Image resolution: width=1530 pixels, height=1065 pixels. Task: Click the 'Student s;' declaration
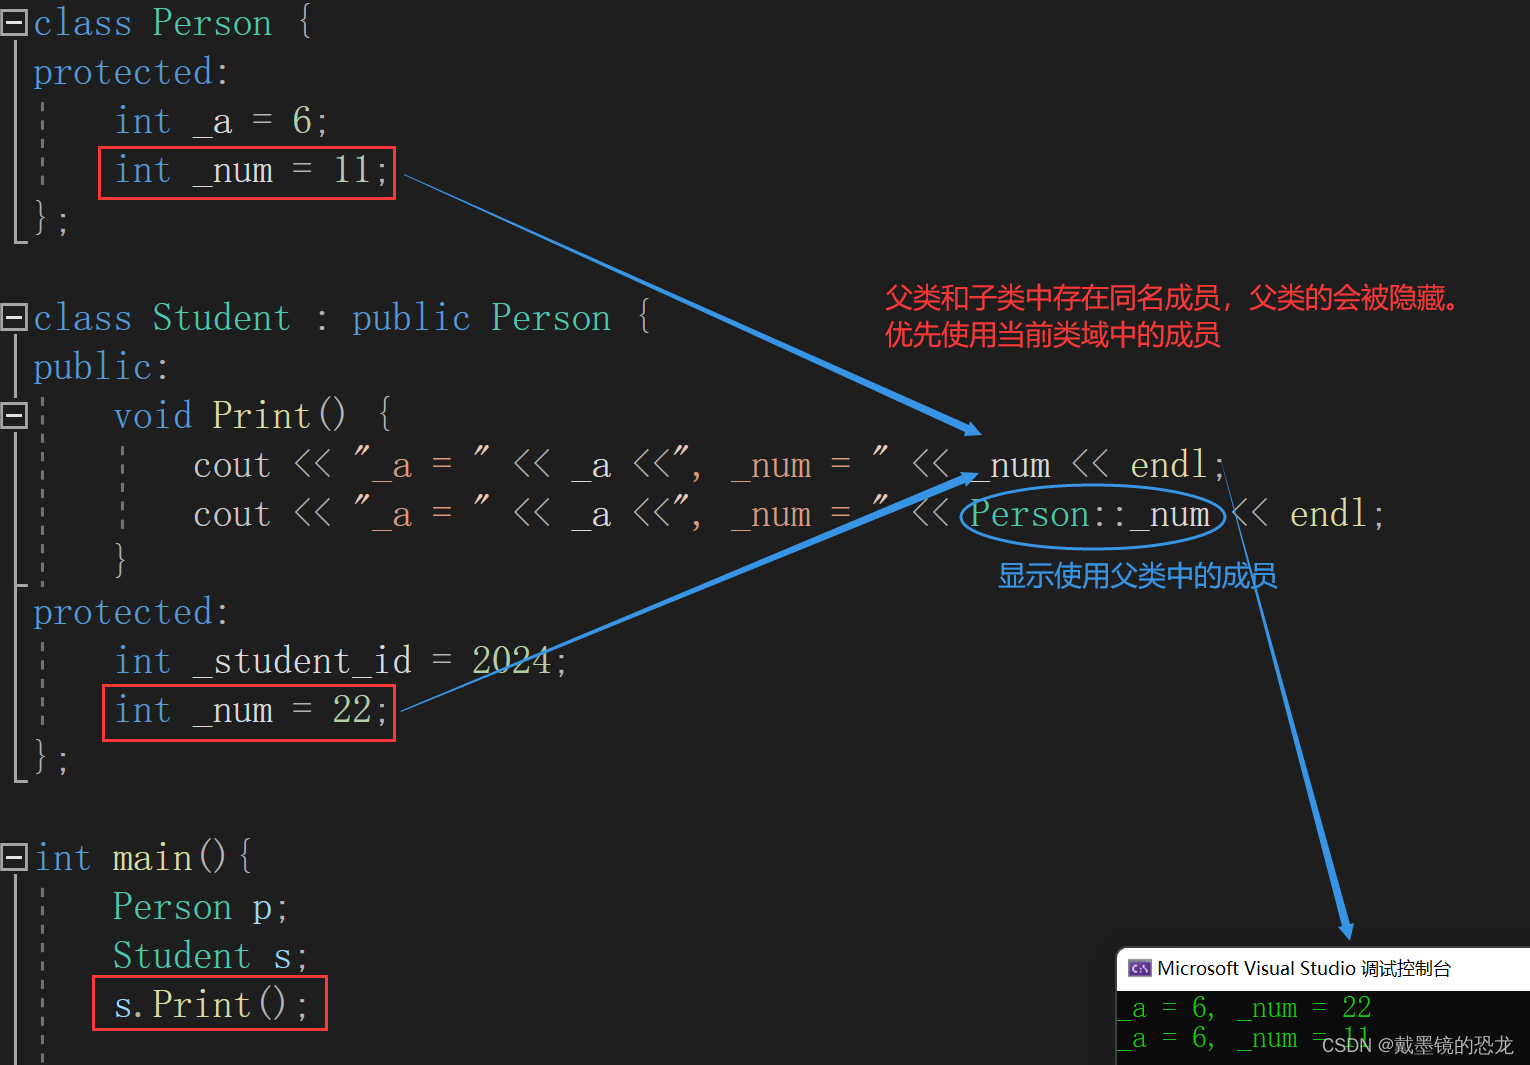[210, 956]
